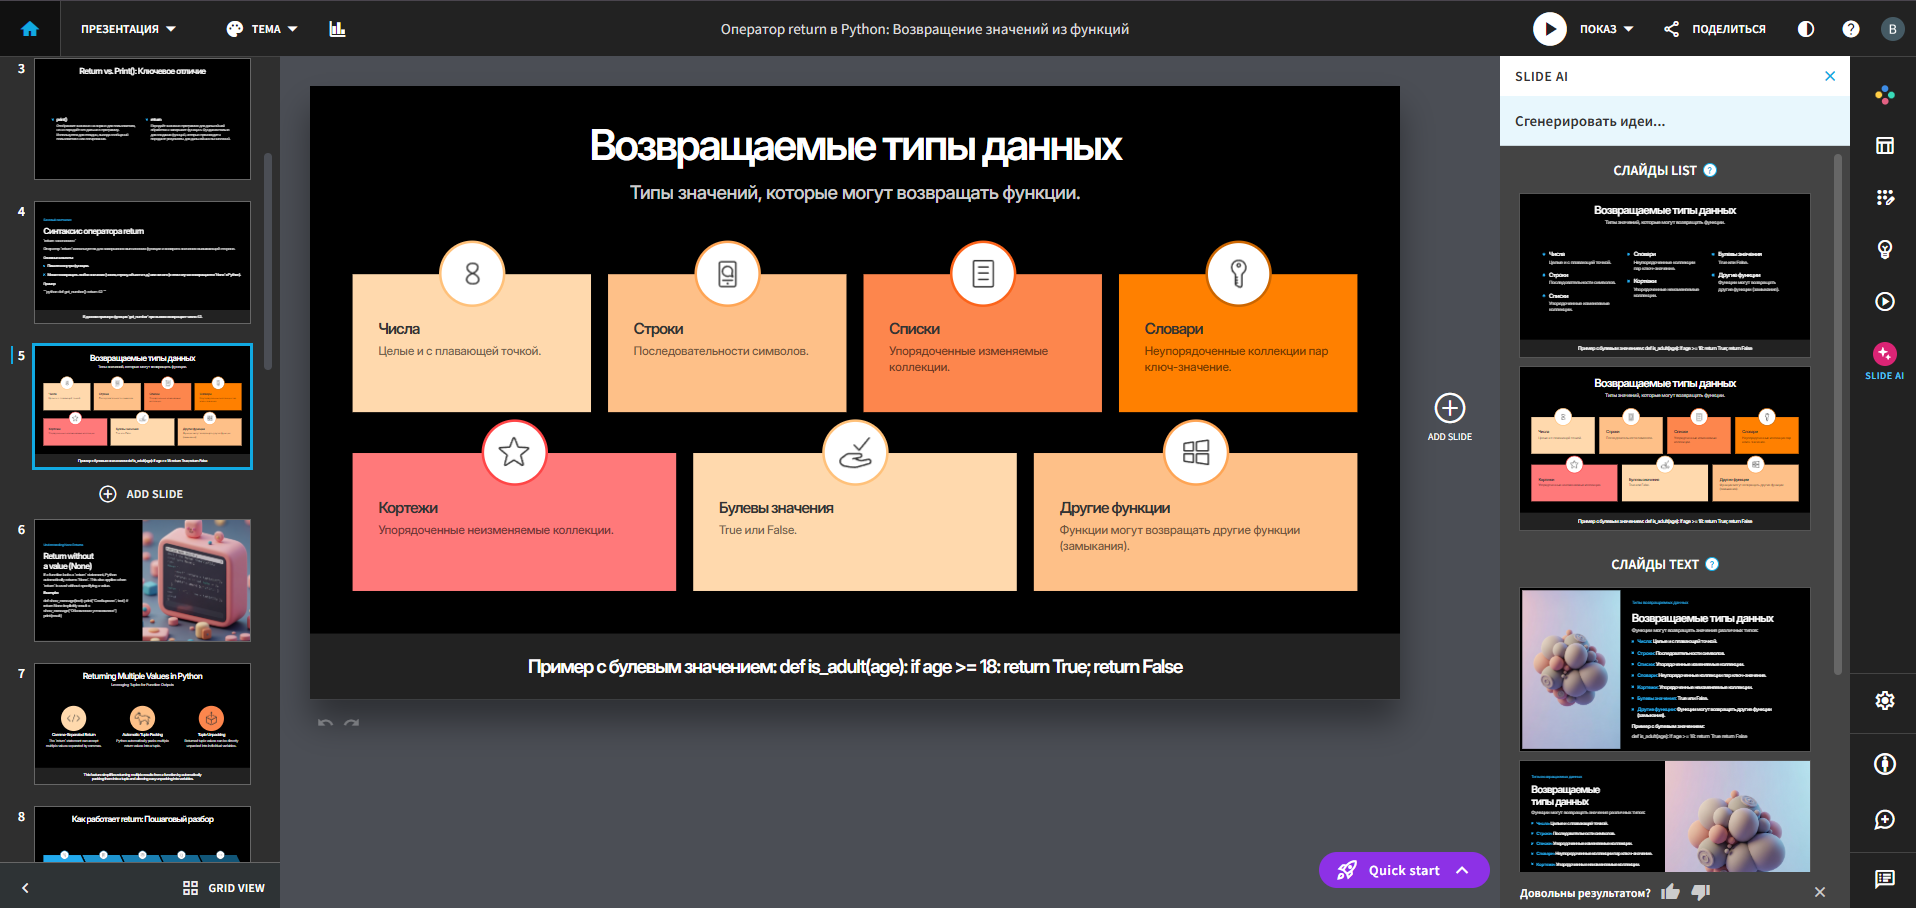Open the animations play panel in right sidebar

pyautogui.click(x=1884, y=301)
